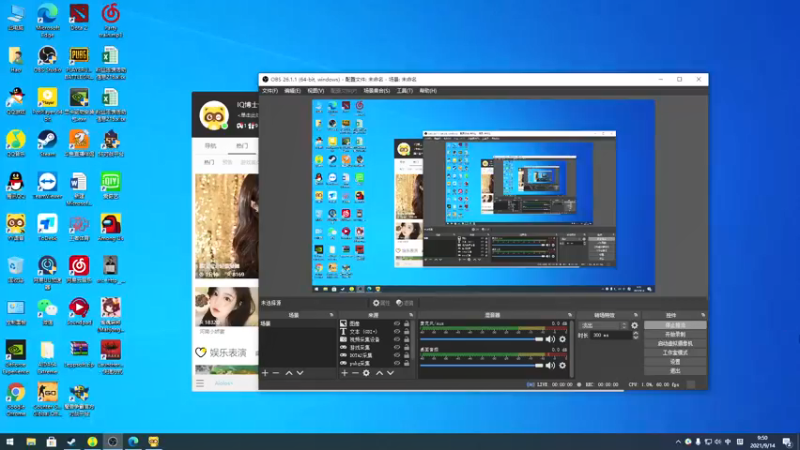Undock the Controls panel via header icon

coord(703,315)
